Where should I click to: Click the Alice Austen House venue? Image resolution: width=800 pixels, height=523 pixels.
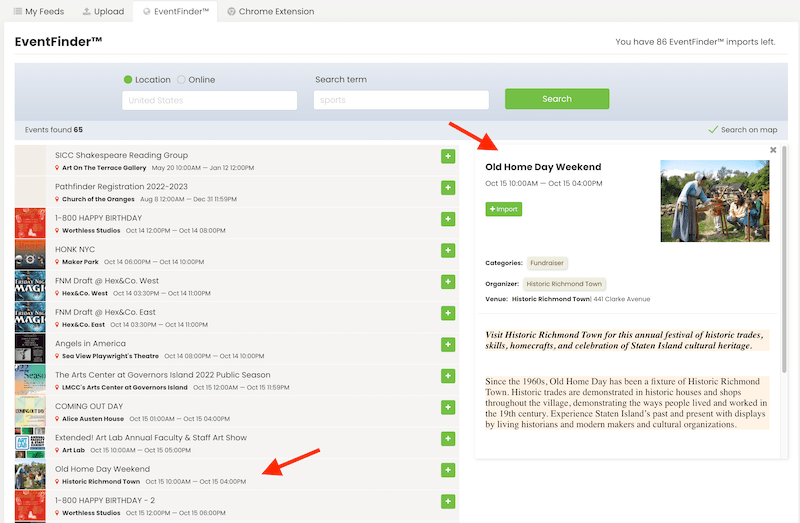tap(93, 419)
